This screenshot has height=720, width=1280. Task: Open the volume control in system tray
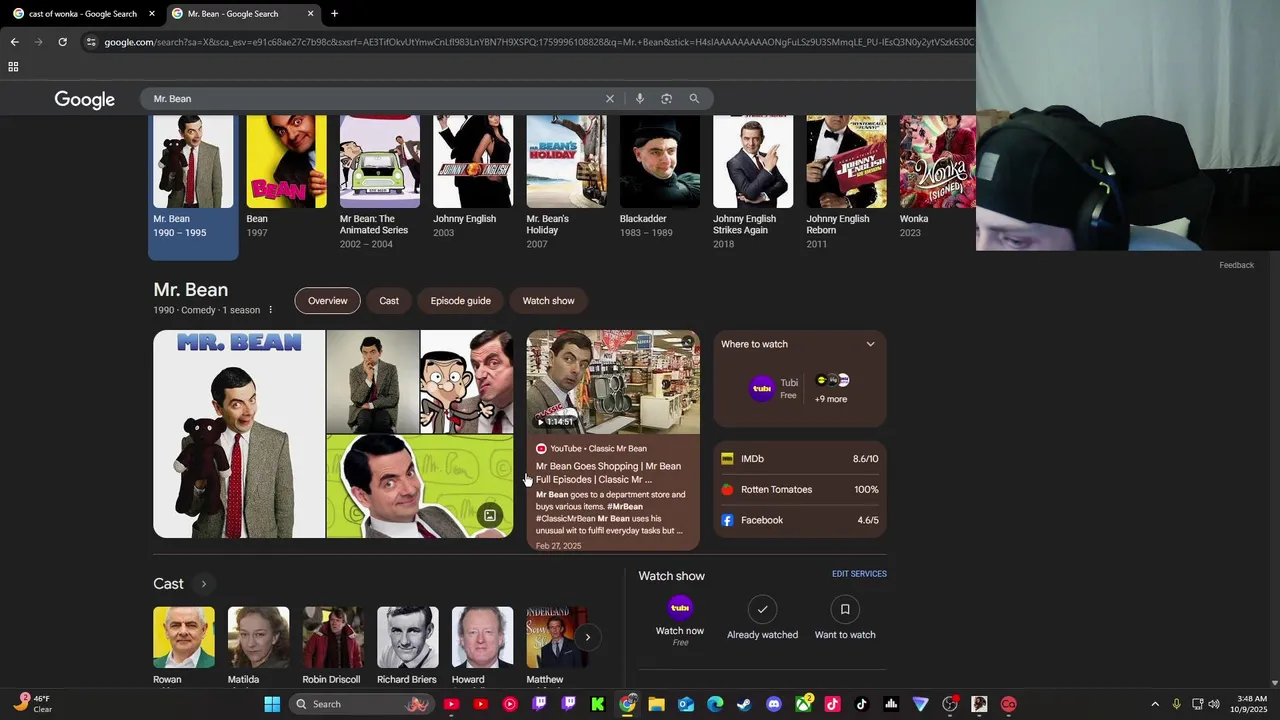[1214, 704]
